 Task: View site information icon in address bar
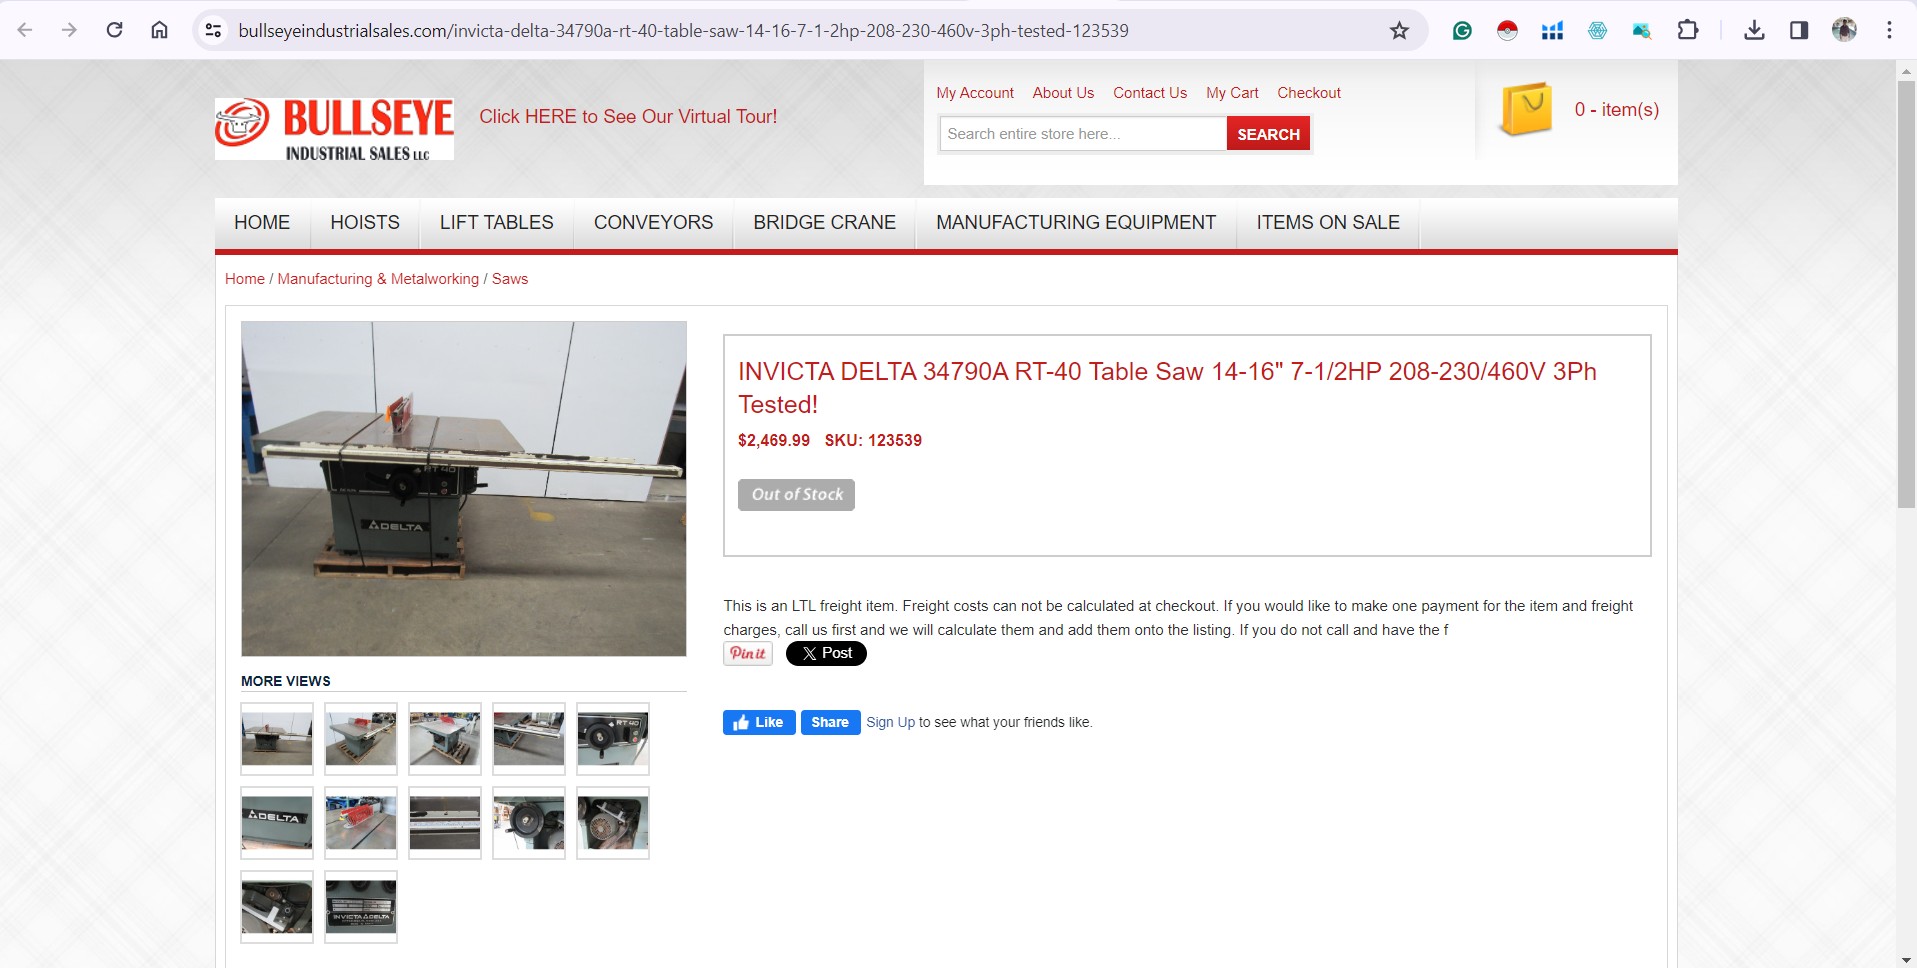(213, 31)
